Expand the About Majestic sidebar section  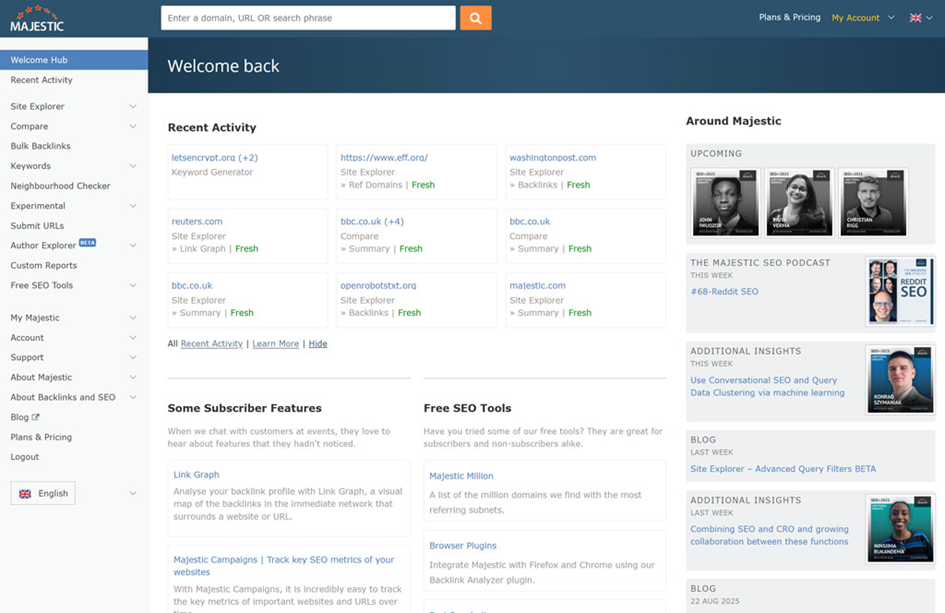(x=133, y=377)
